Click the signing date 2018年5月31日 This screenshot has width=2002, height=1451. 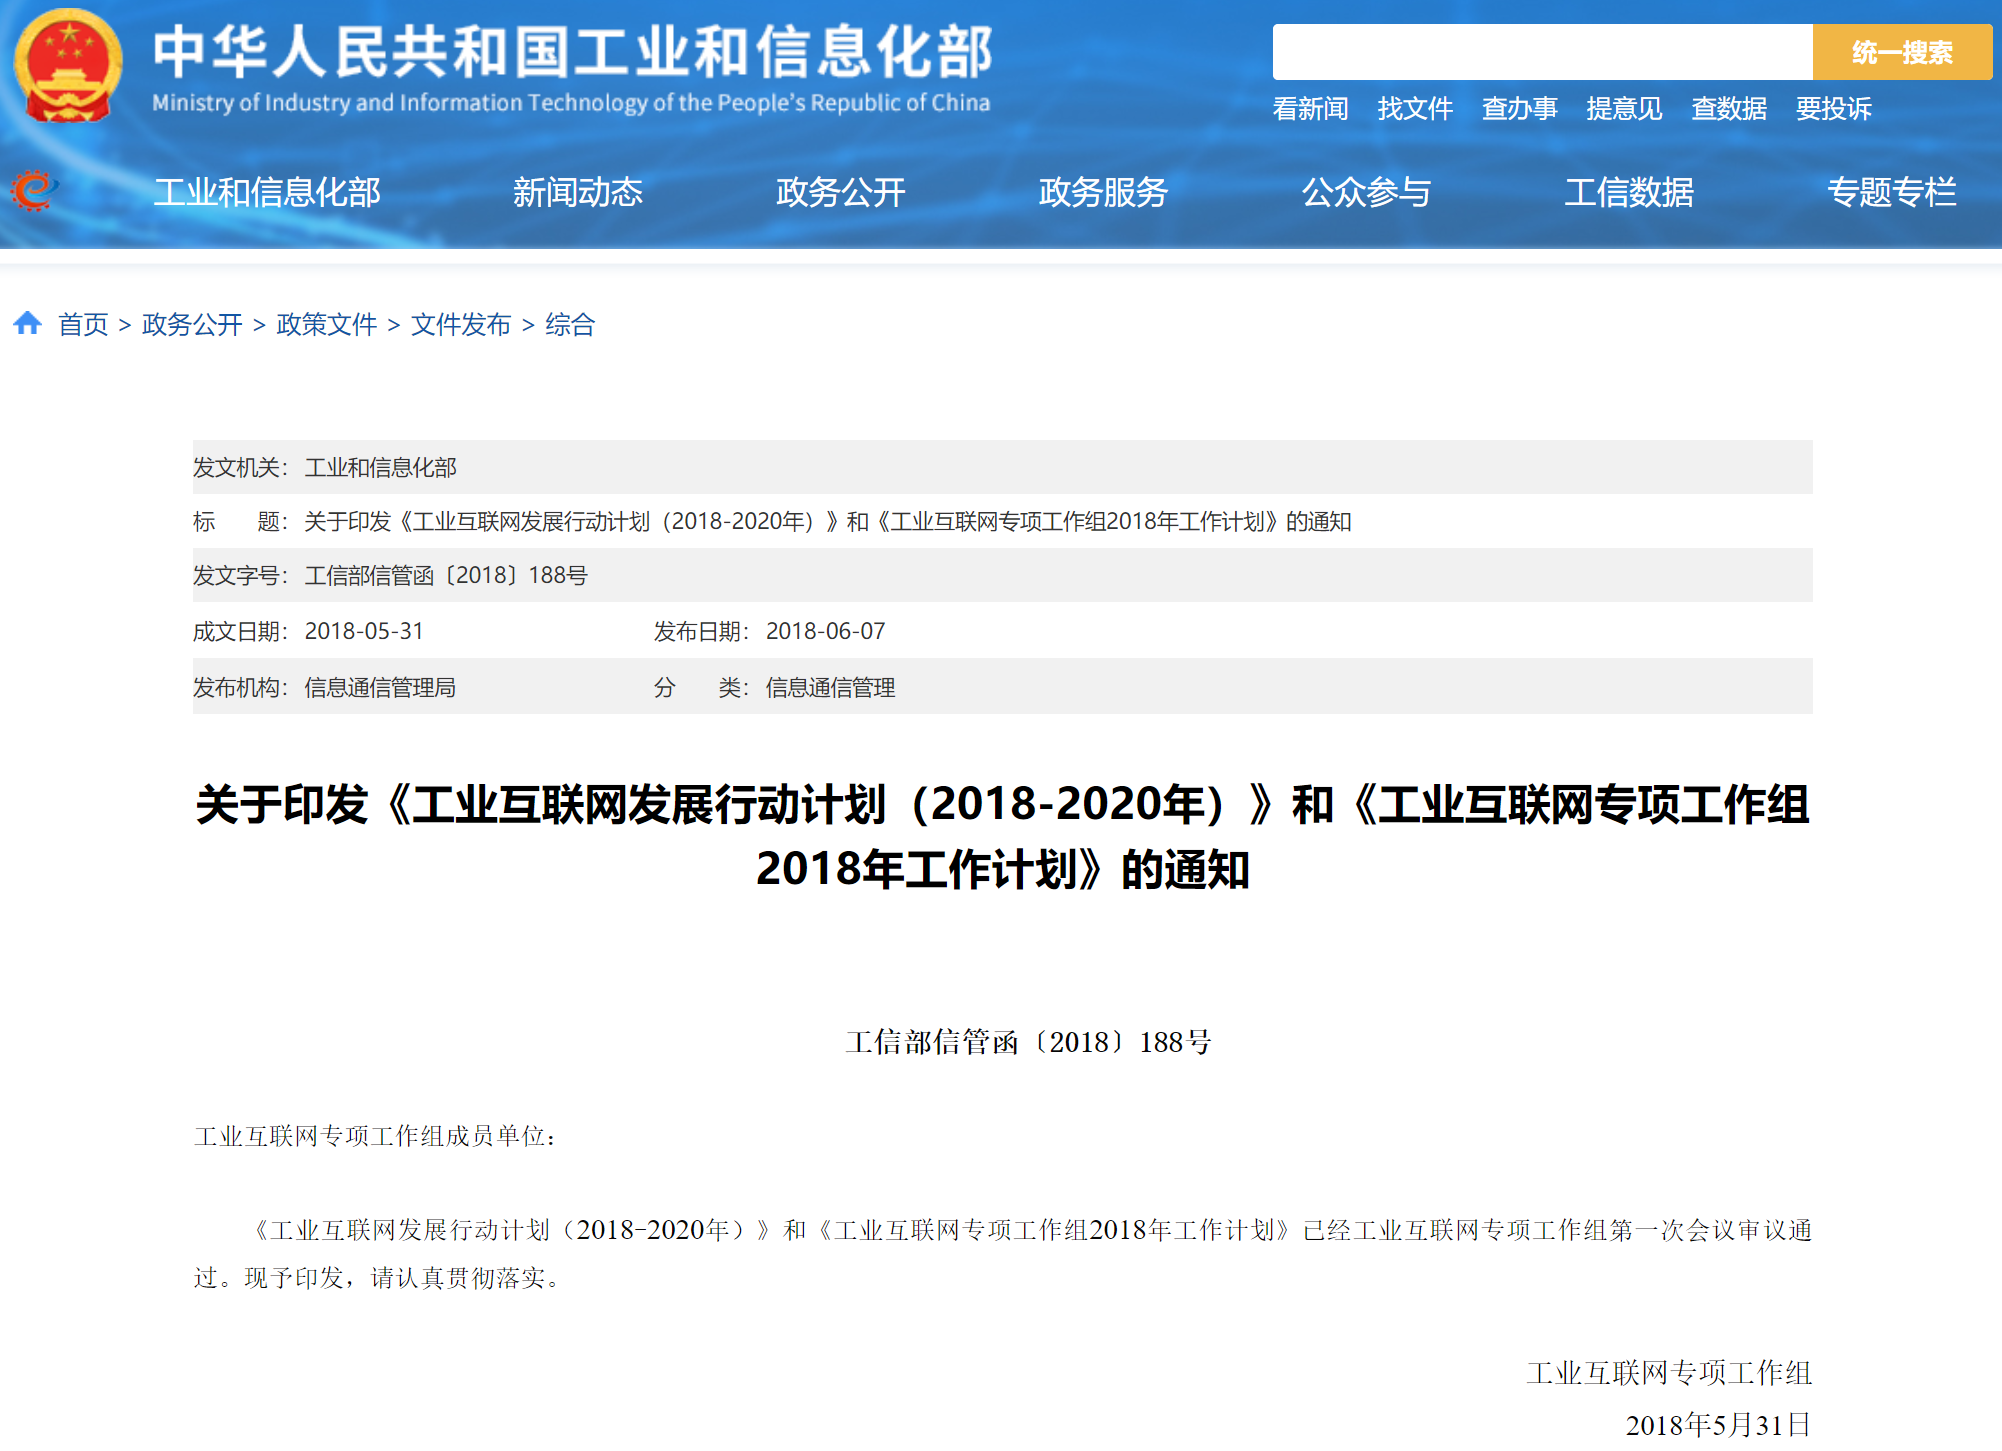pos(1718,1424)
